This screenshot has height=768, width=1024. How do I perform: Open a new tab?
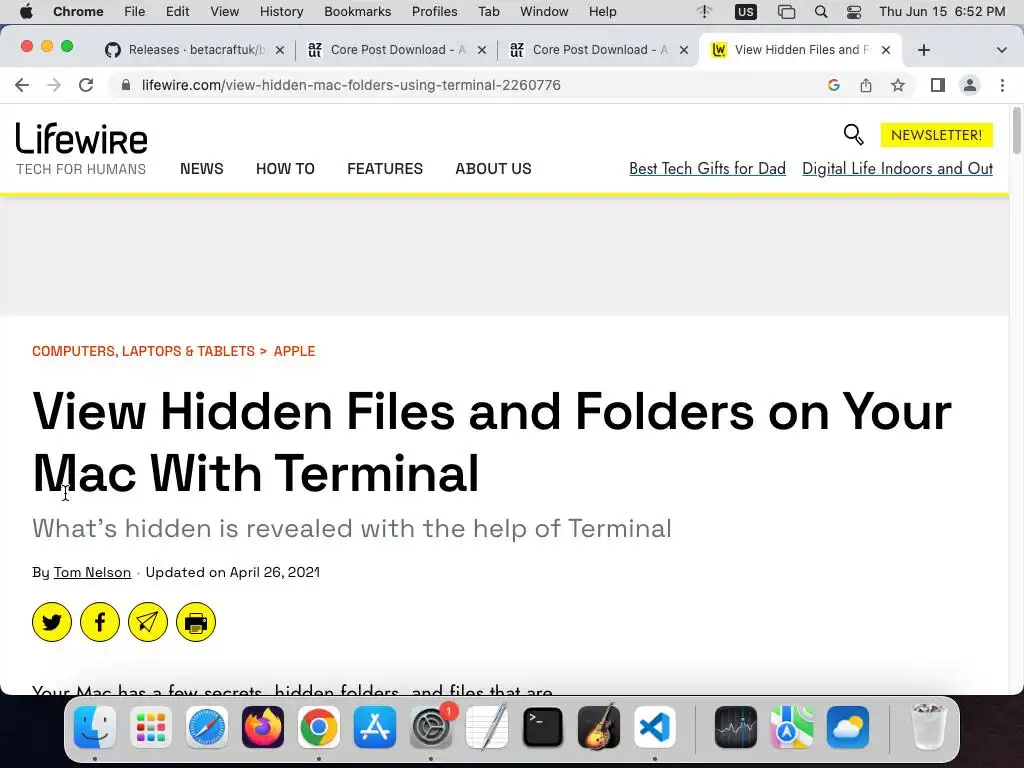[x=923, y=50]
